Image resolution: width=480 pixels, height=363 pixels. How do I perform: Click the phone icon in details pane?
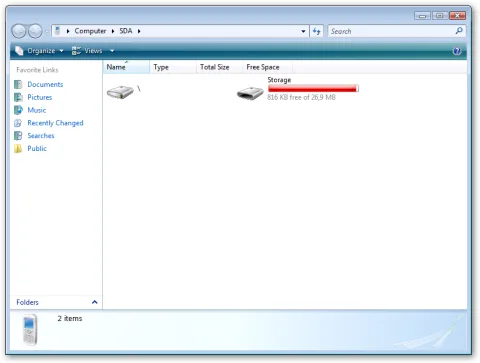tap(30, 330)
